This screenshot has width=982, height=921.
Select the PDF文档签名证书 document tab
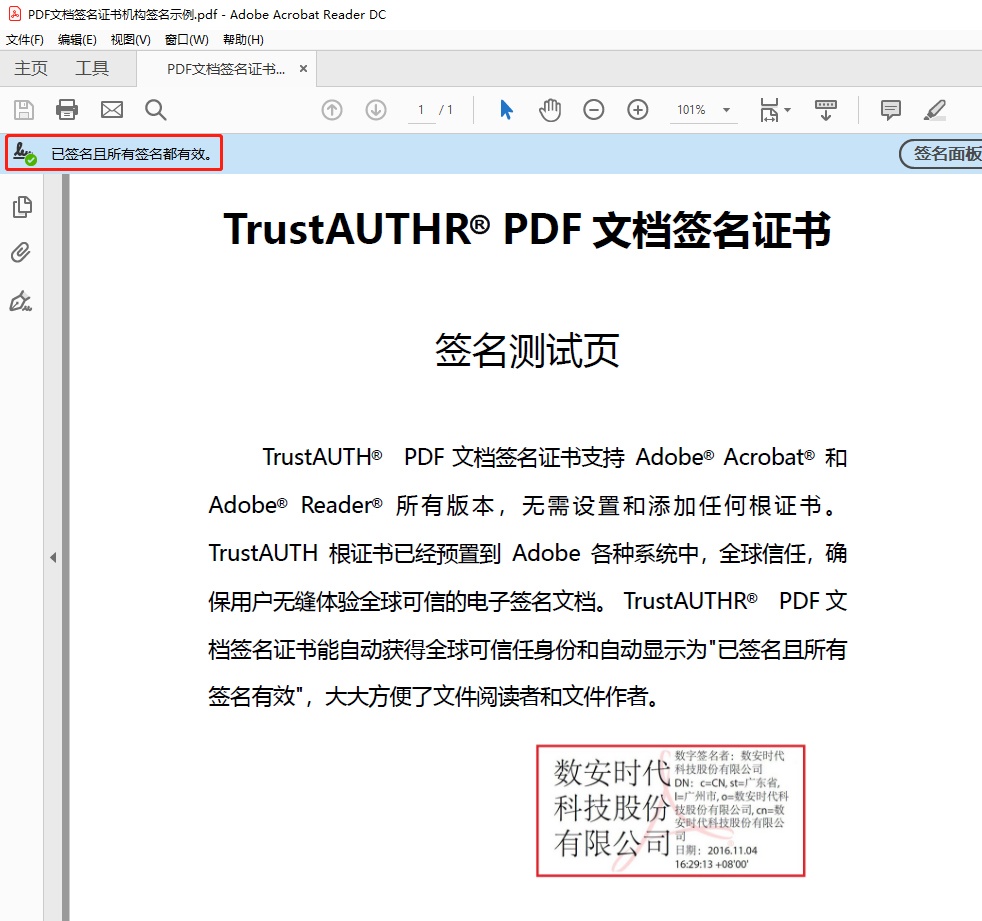tap(225, 69)
